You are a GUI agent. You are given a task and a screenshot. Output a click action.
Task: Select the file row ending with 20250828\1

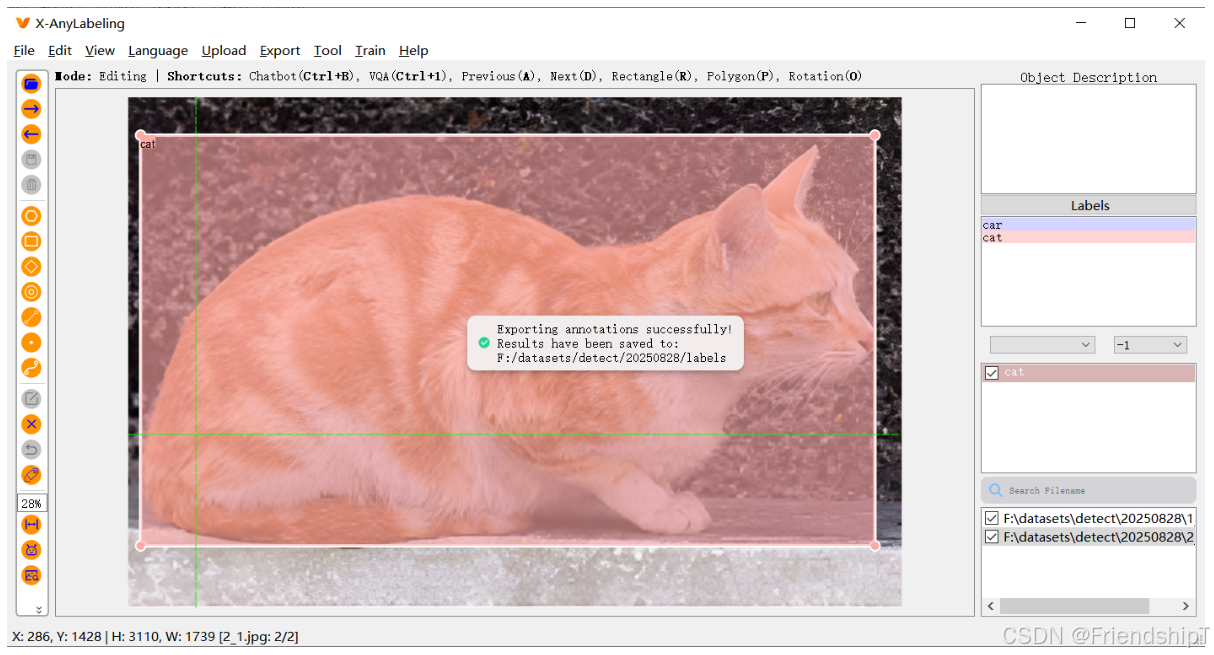click(1088, 518)
